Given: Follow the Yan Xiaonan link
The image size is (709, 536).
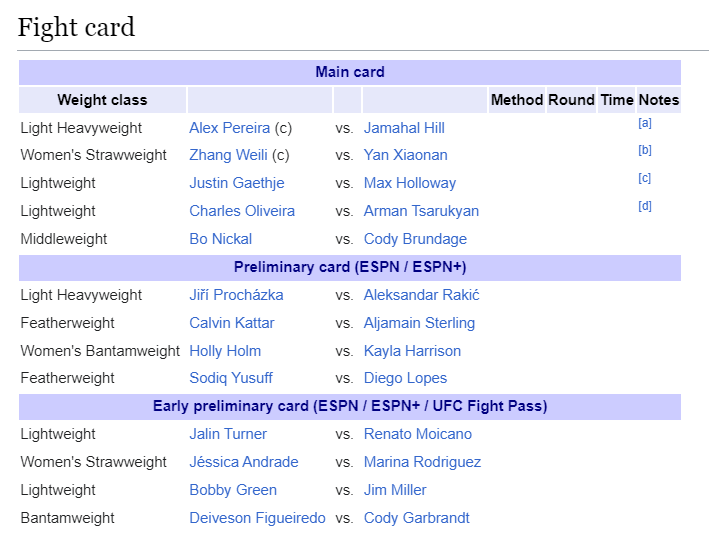Looking at the screenshot, I should pyautogui.click(x=405, y=155).
